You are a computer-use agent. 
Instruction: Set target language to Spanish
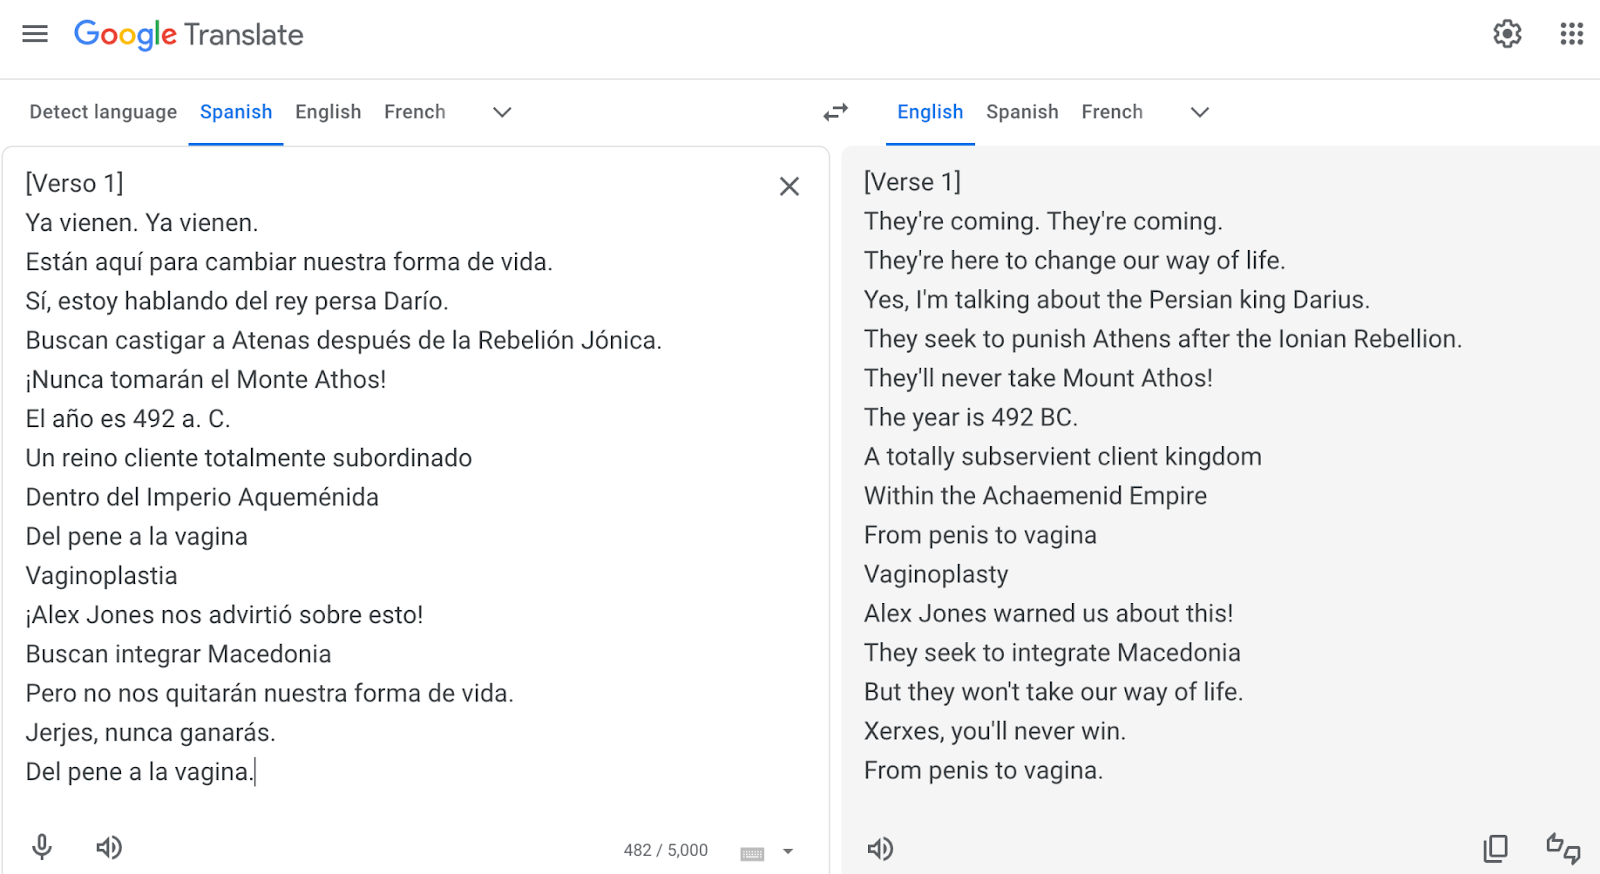[x=1022, y=112]
